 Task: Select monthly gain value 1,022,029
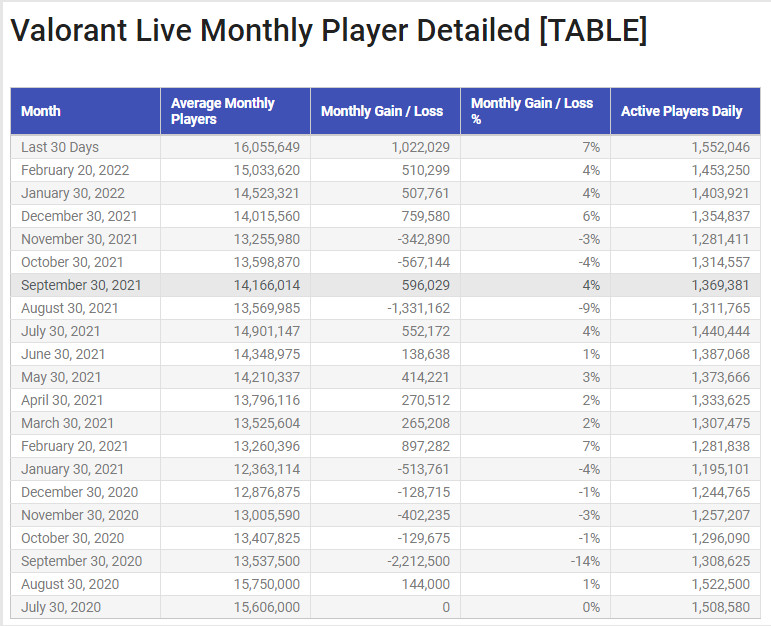point(420,147)
